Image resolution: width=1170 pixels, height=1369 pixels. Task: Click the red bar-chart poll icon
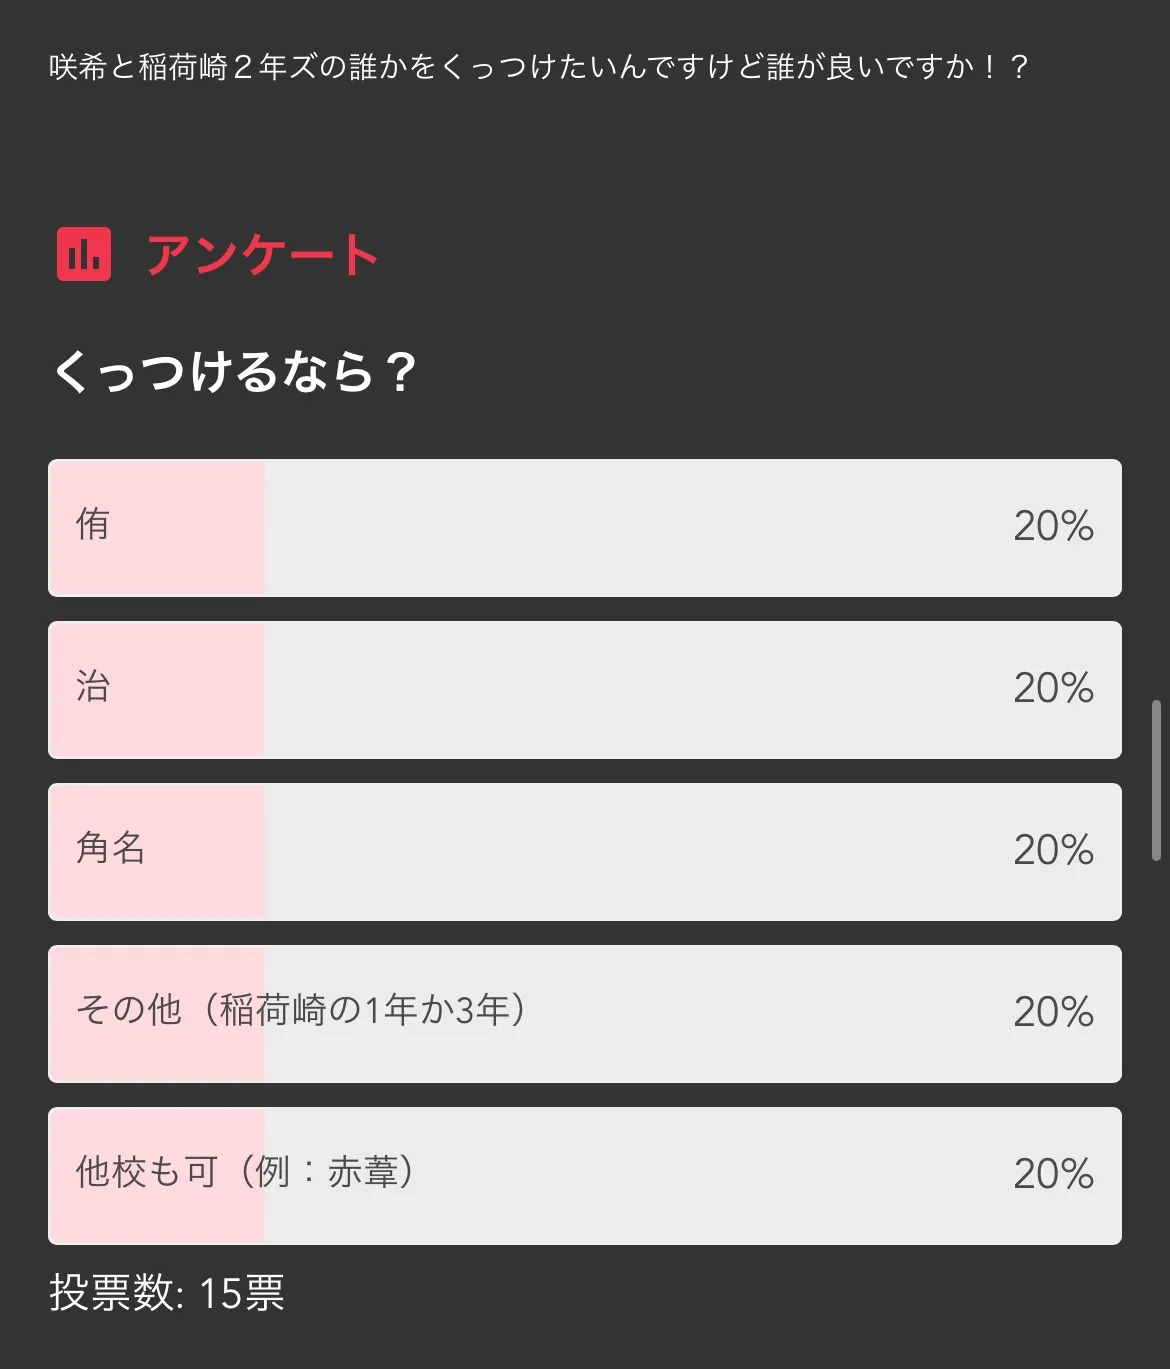tap(84, 254)
